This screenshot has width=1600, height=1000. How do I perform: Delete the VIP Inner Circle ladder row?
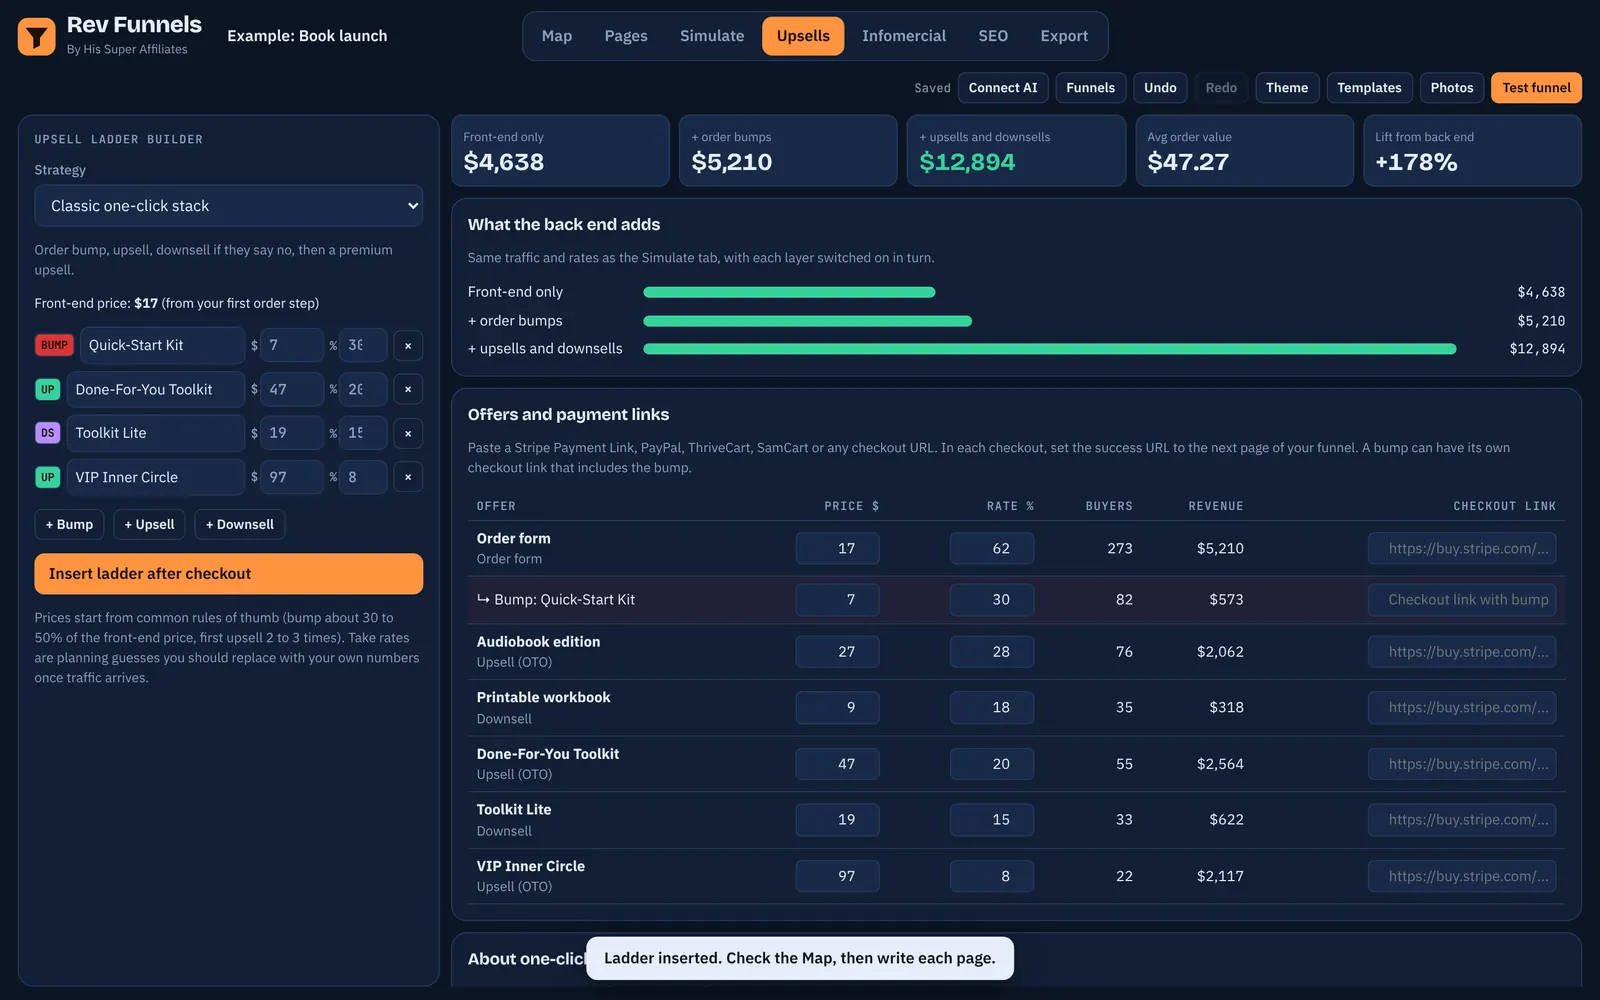(x=408, y=477)
